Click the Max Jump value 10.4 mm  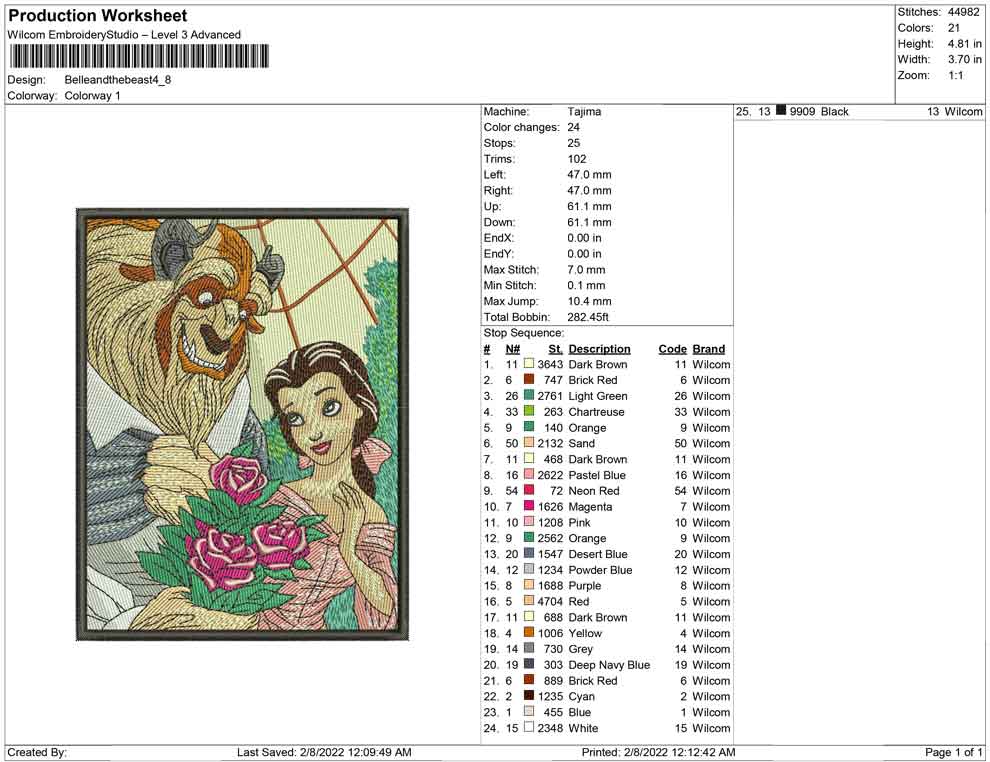pos(589,301)
